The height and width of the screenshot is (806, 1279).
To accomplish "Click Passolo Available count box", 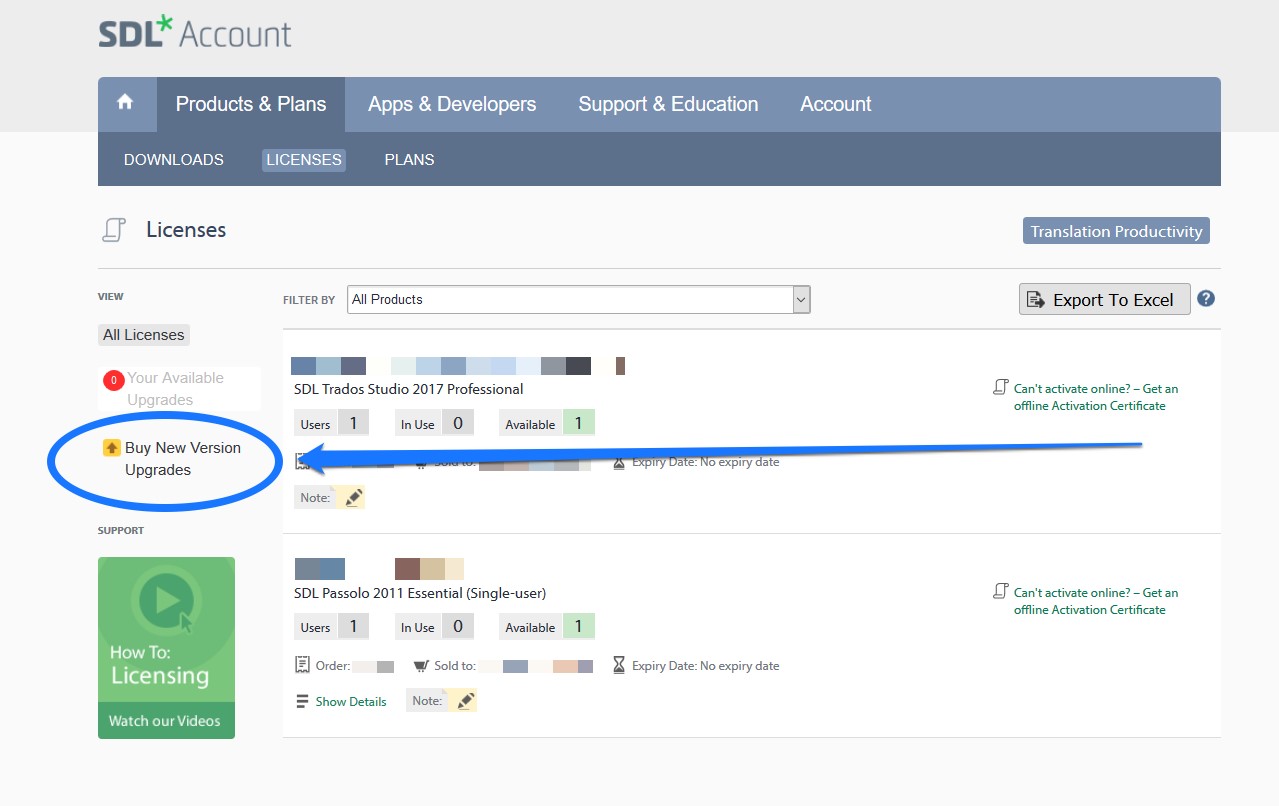I will pyautogui.click(x=547, y=627).
